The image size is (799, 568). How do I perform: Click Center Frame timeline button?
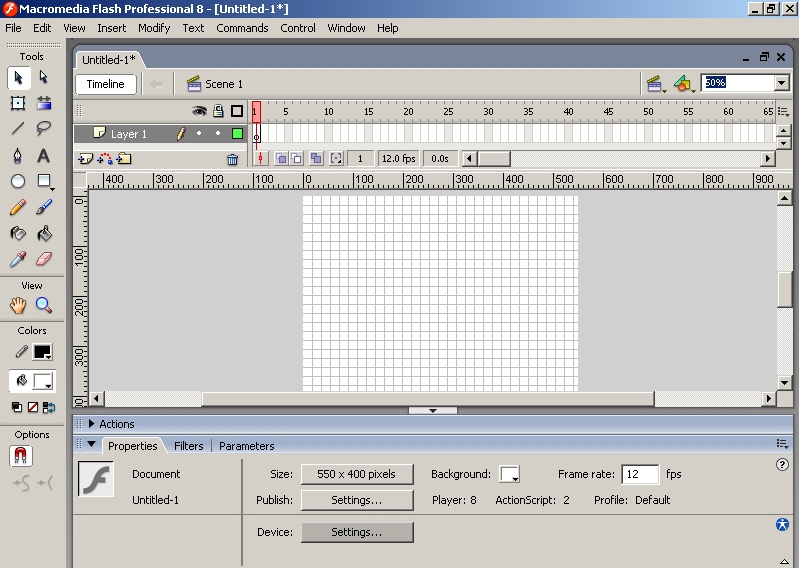click(x=260, y=158)
